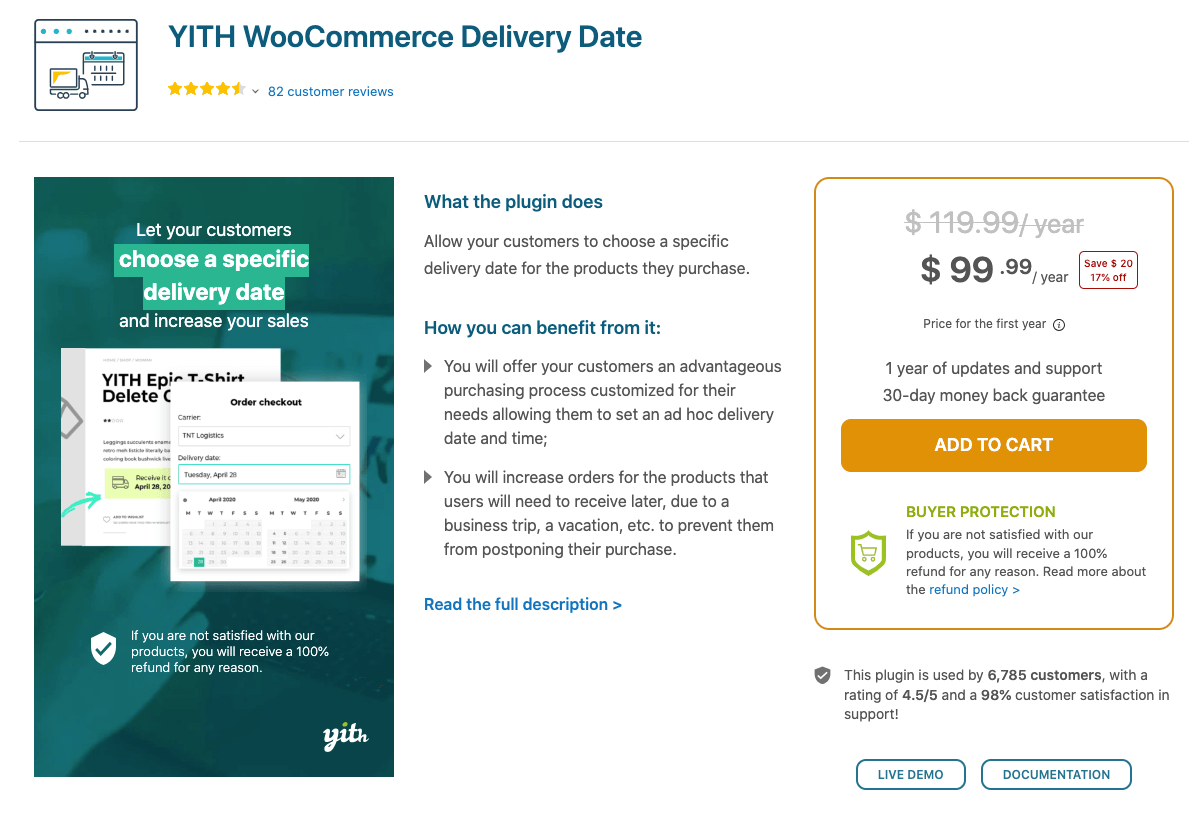Click the green buyer protection shield icon
The width and height of the screenshot is (1204, 832).
(868, 553)
